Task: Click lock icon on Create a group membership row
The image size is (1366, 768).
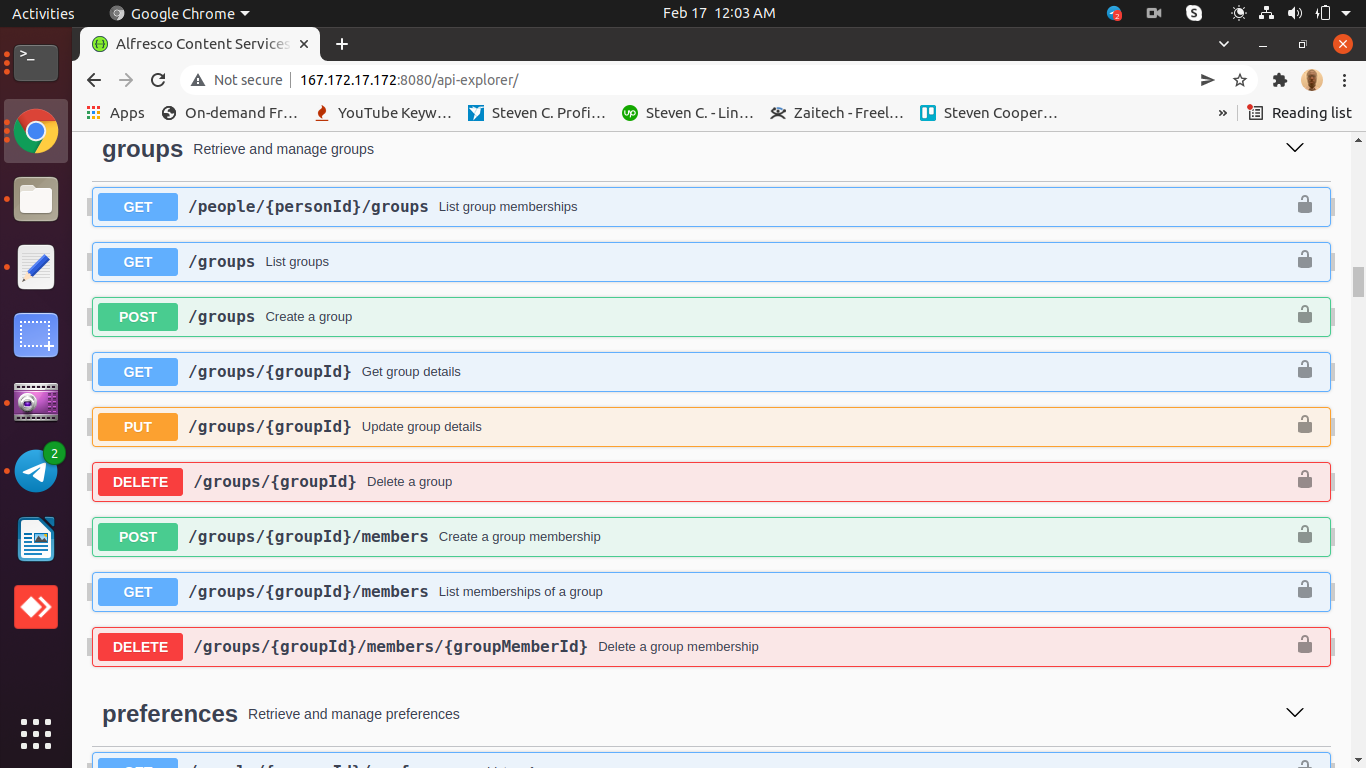Action: pos(1304,535)
